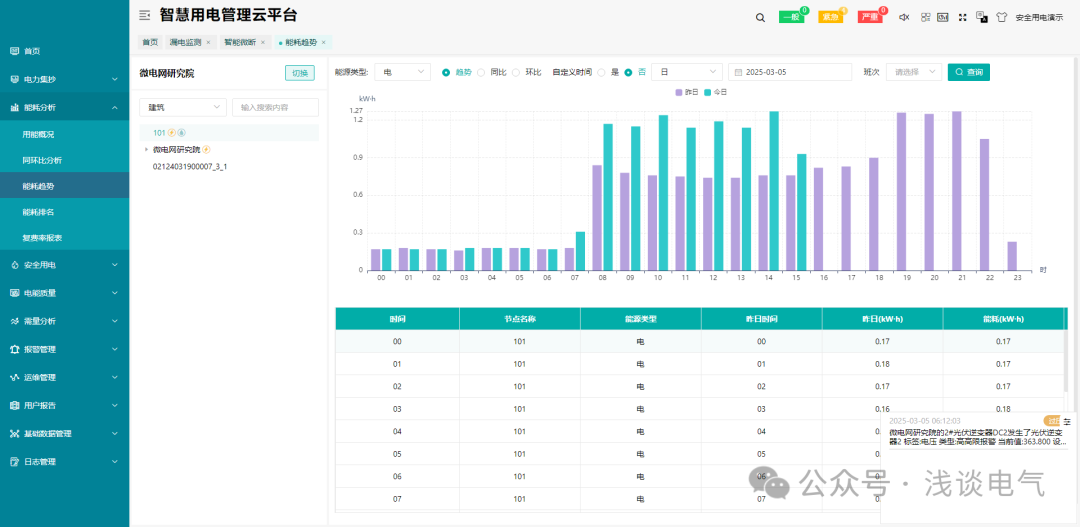1080x527 pixels.
Task: Open the grid layout icon in top bar
Action: click(926, 17)
